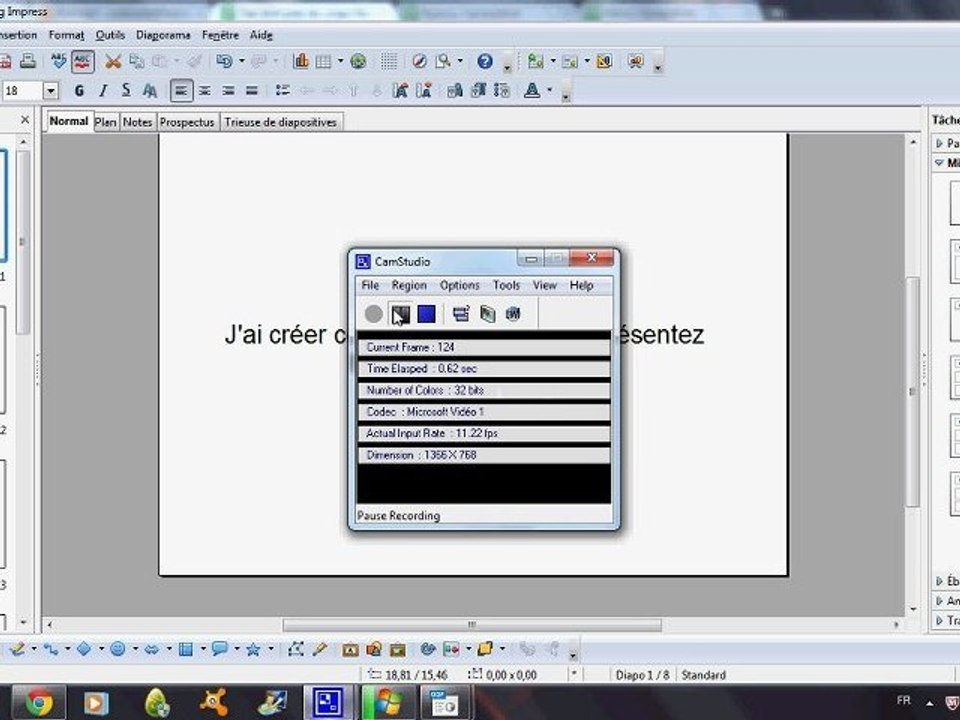
Task: Open the CamStudio Options menu
Action: click(x=460, y=285)
